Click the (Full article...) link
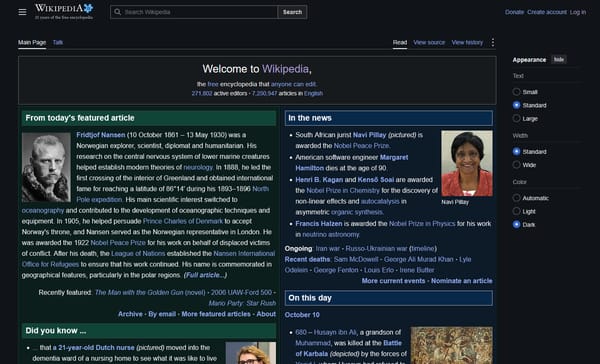 tap(205, 275)
